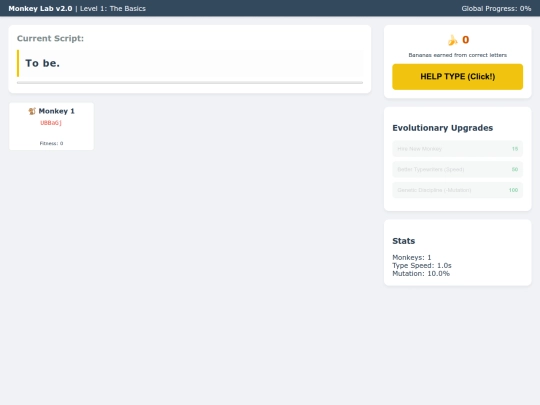The width and height of the screenshot is (540, 405).
Task: Select Genetic Discipline (-Mutation) upgrade
Action: [x=457, y=190]
